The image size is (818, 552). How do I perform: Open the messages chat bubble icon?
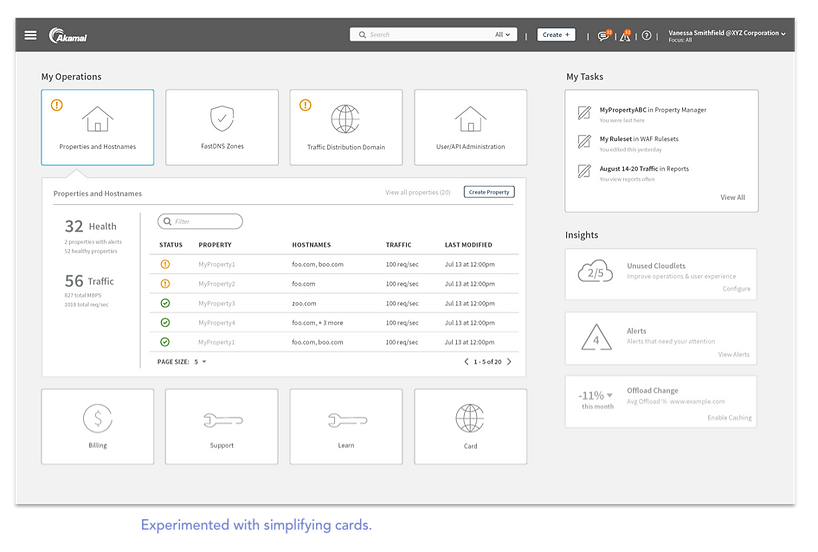tap(604, 35)
